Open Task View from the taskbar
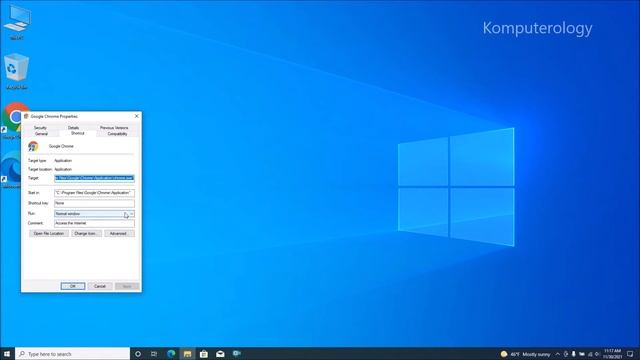The height and width of the screenshot is (360, 640). click(154, 354)
